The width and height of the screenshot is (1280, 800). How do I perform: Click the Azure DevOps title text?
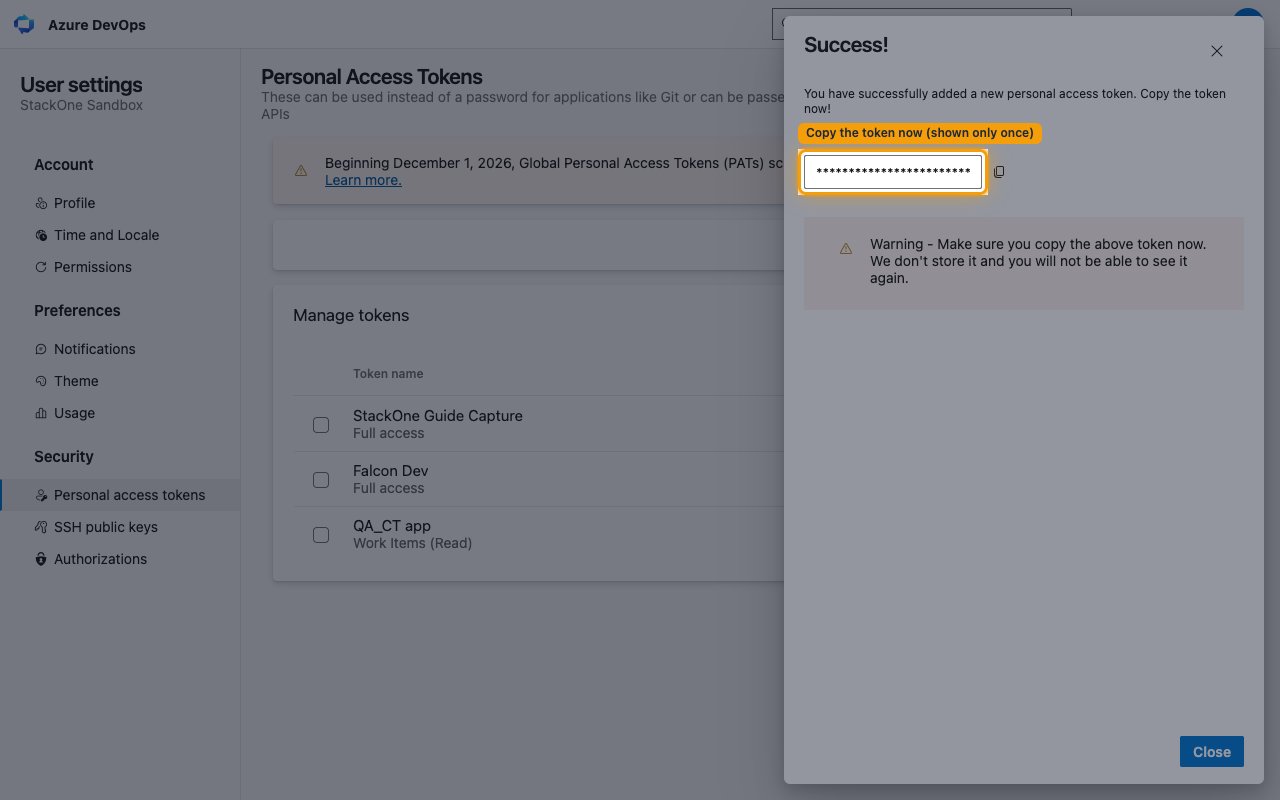coord(97,25)
